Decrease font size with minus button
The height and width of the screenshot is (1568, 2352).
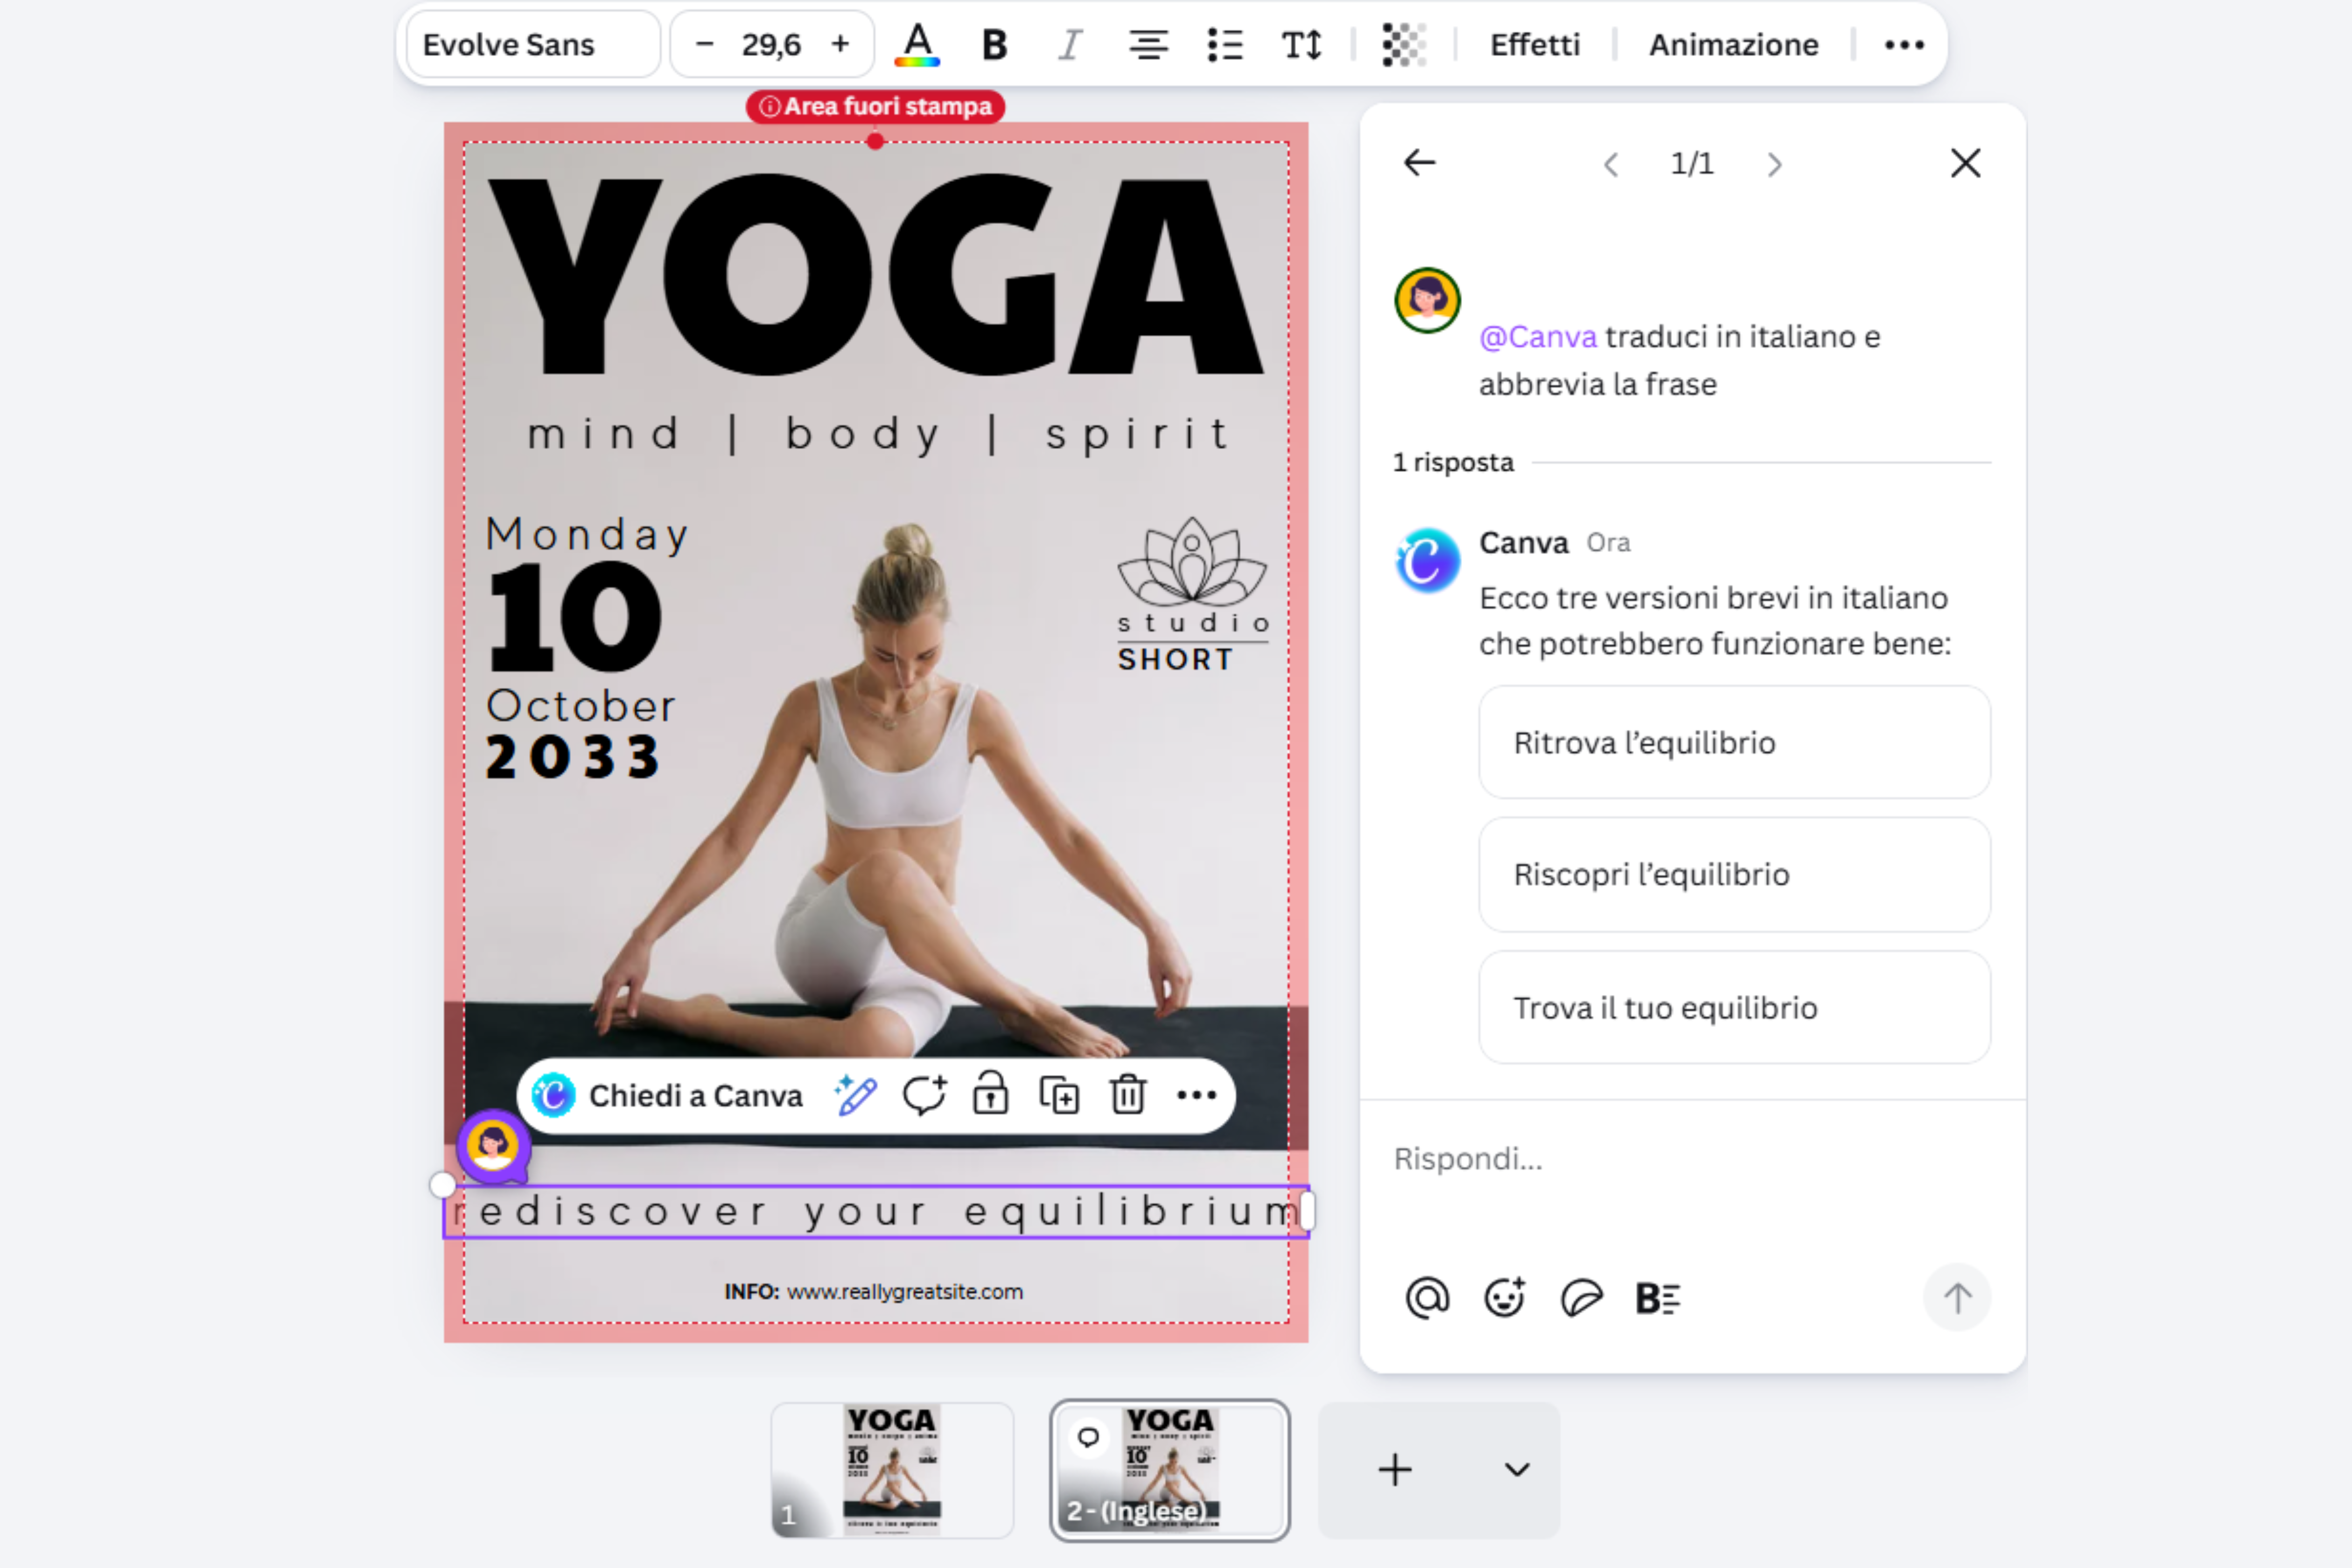[704, 45]
